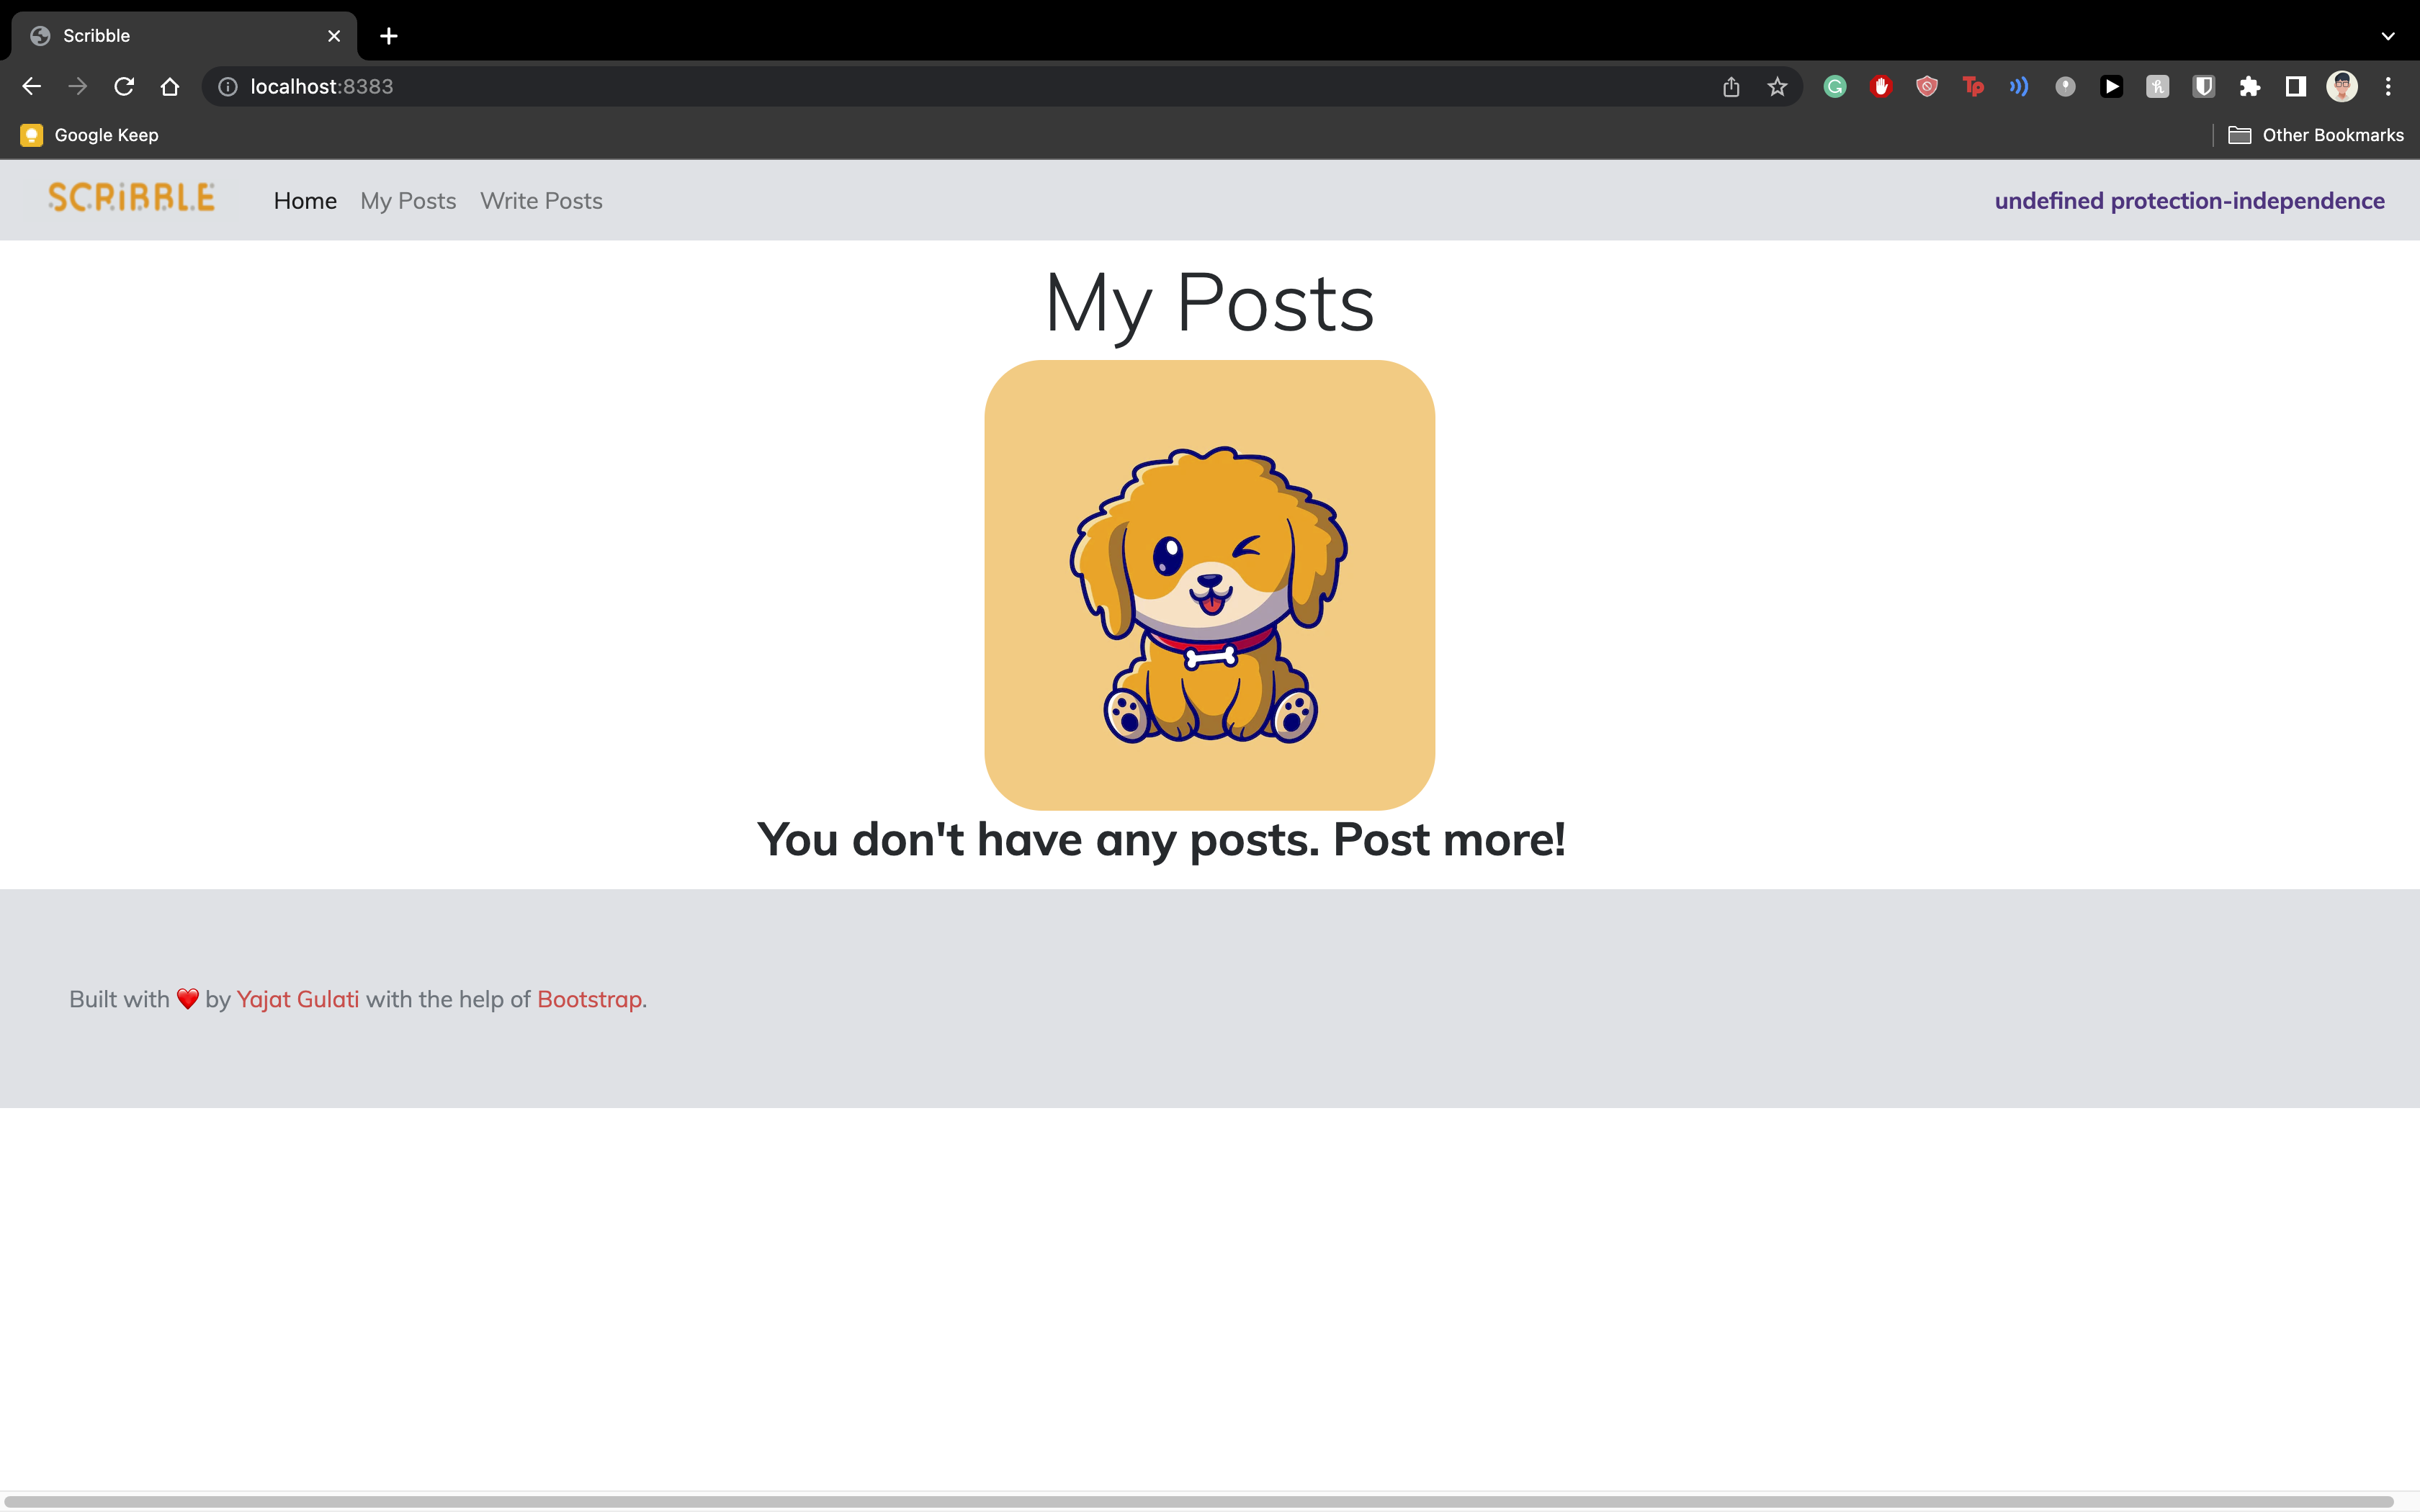2420x1512 pixels.
Task: Open the tab search chevron
Action: (2388, 36)
